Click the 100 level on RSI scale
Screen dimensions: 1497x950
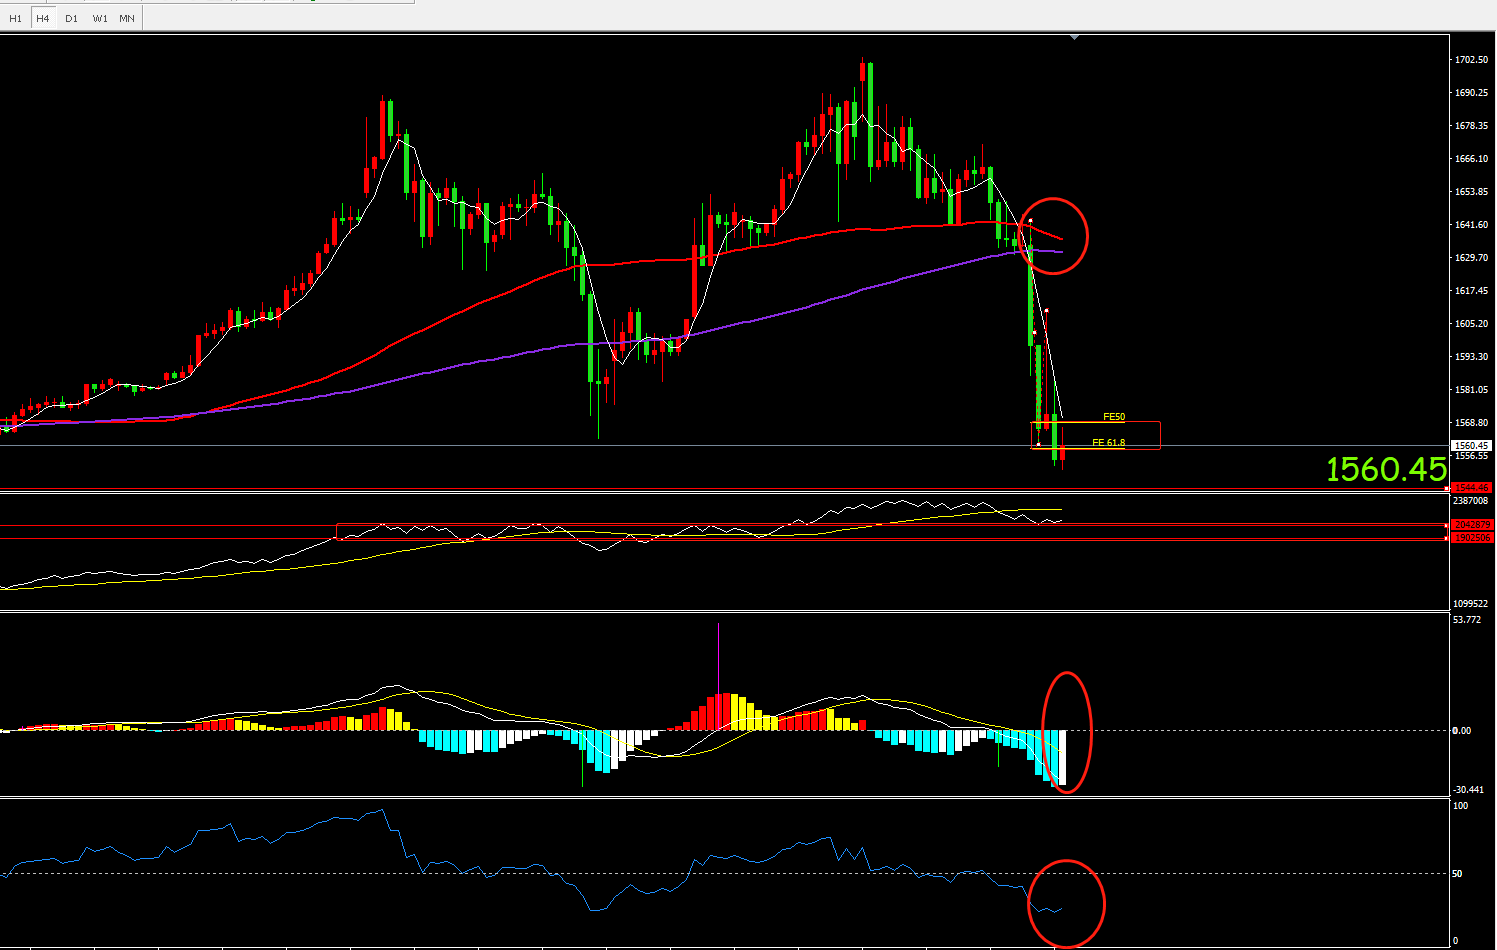(x=1461, y=806)
